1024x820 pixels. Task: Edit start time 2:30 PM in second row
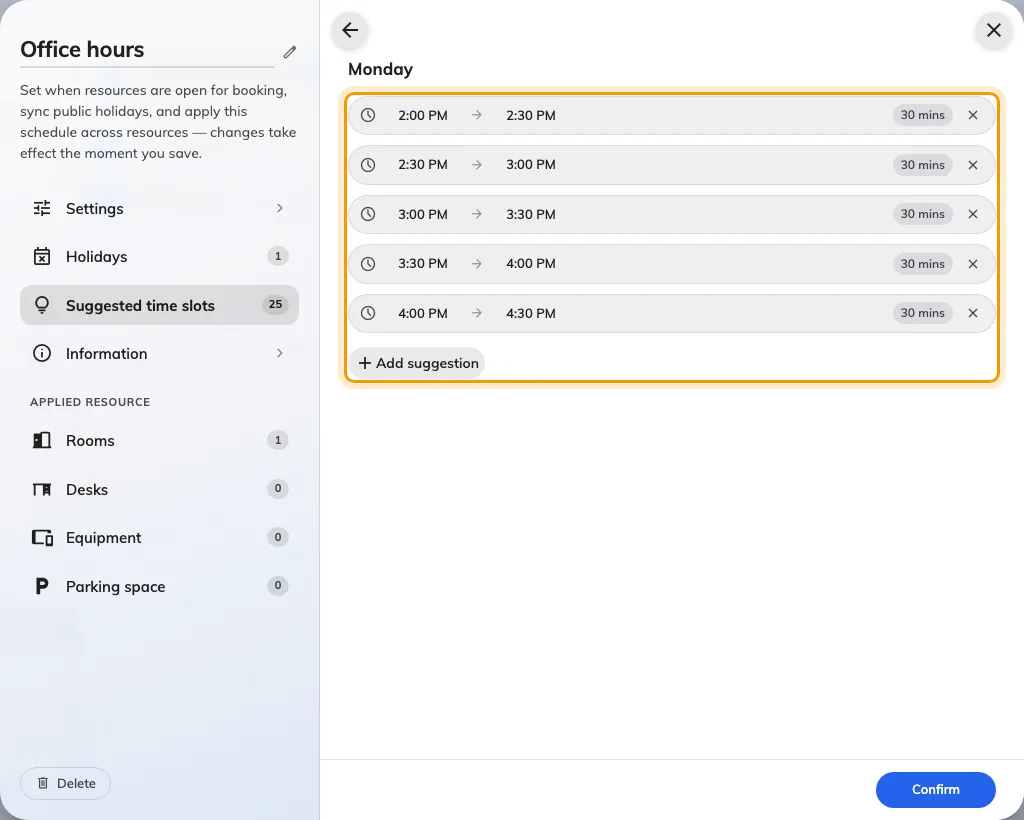[423, 165]
